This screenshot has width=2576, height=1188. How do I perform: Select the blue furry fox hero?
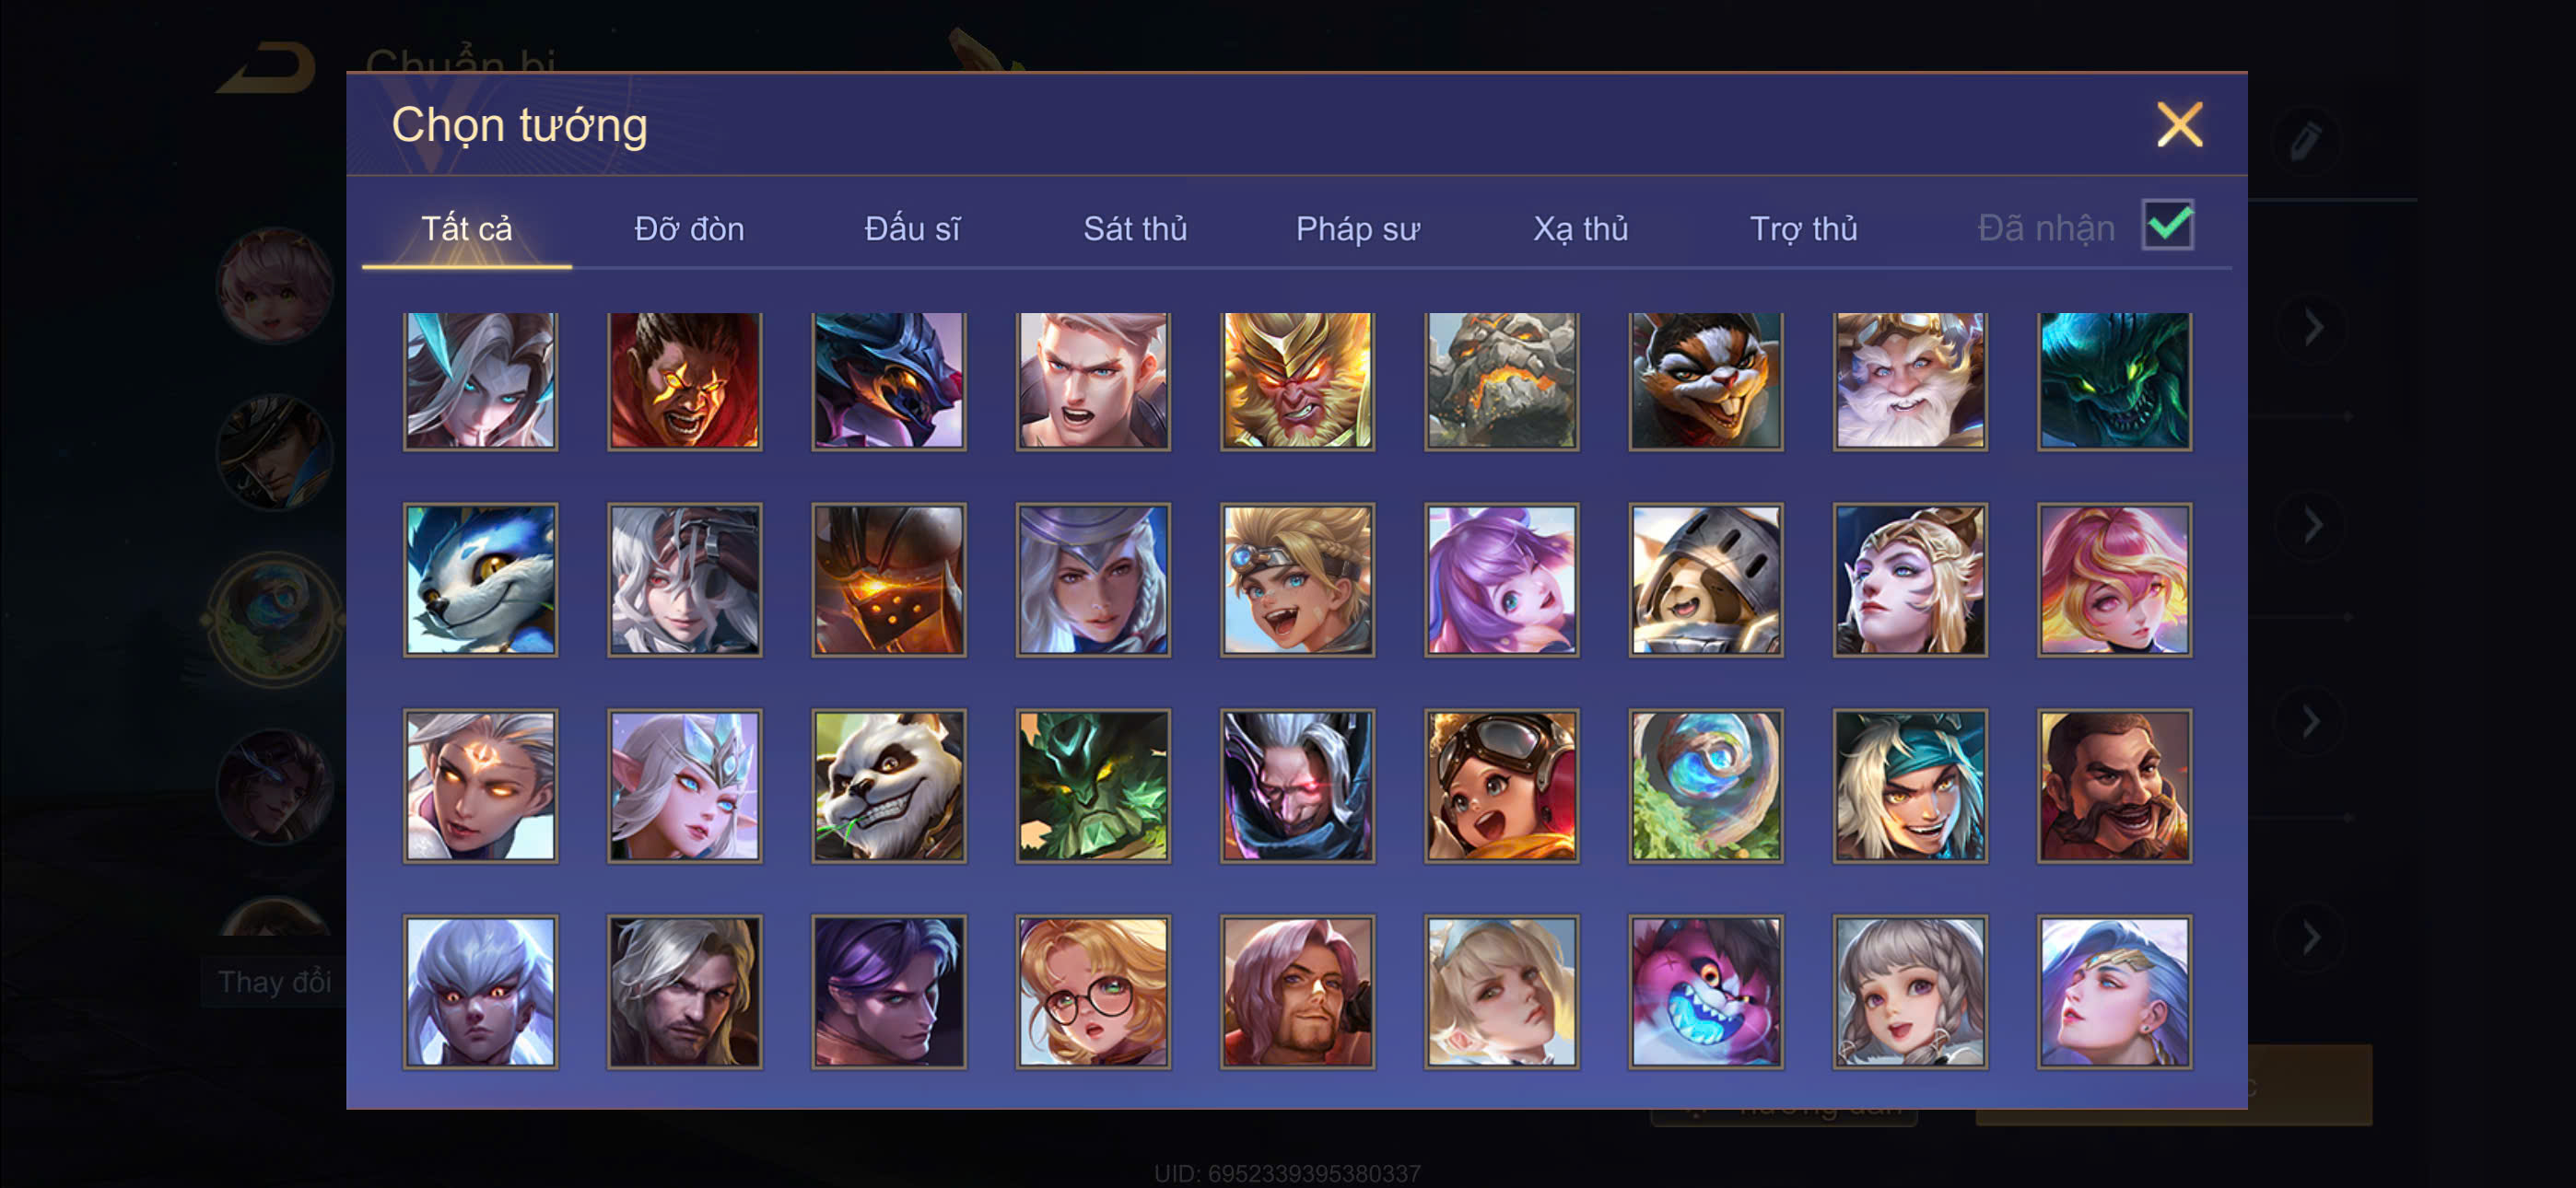[x=480, y=580]
